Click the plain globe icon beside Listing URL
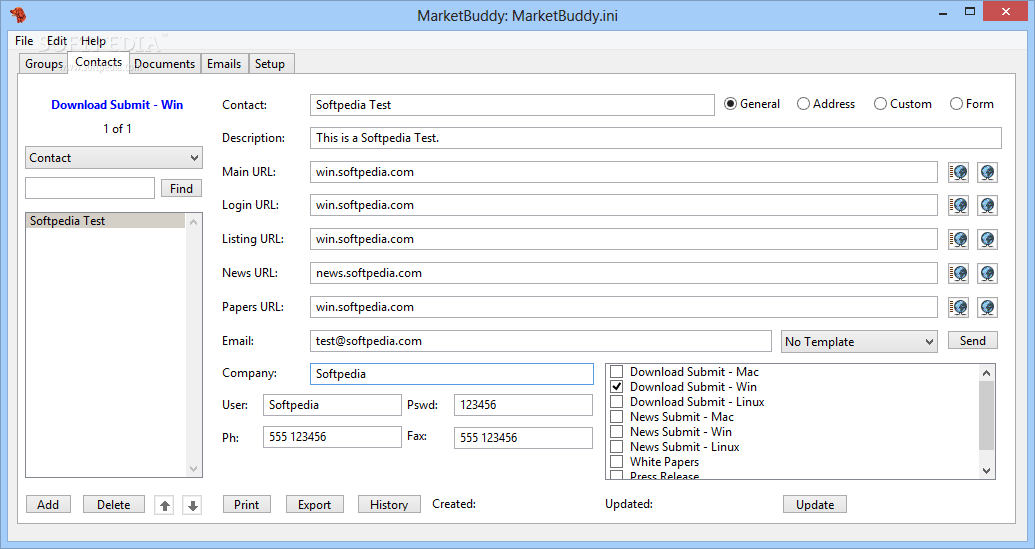The image size is (1035, 549). click(987, 239)
